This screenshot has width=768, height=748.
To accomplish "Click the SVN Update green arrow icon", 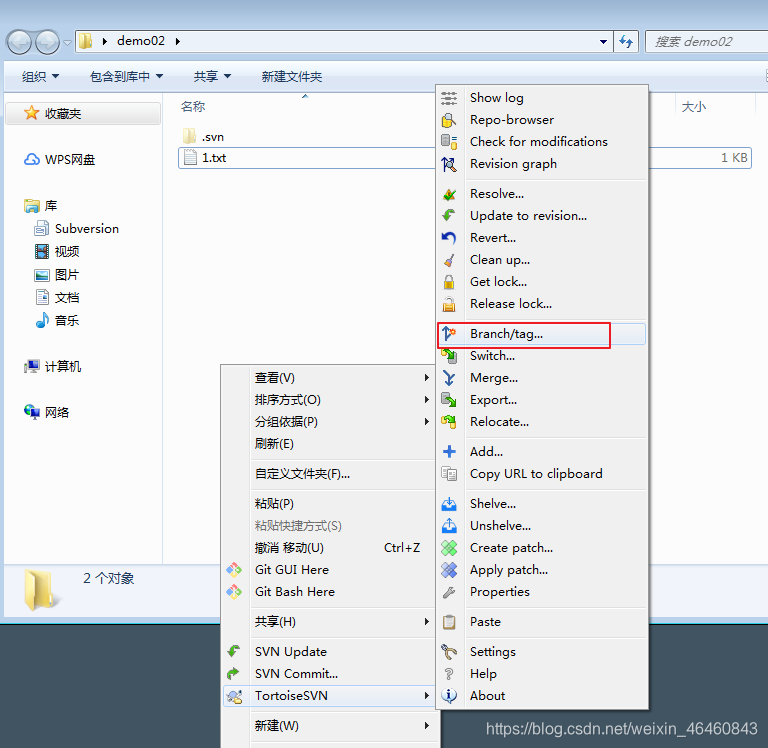I will tap(234, 651).
